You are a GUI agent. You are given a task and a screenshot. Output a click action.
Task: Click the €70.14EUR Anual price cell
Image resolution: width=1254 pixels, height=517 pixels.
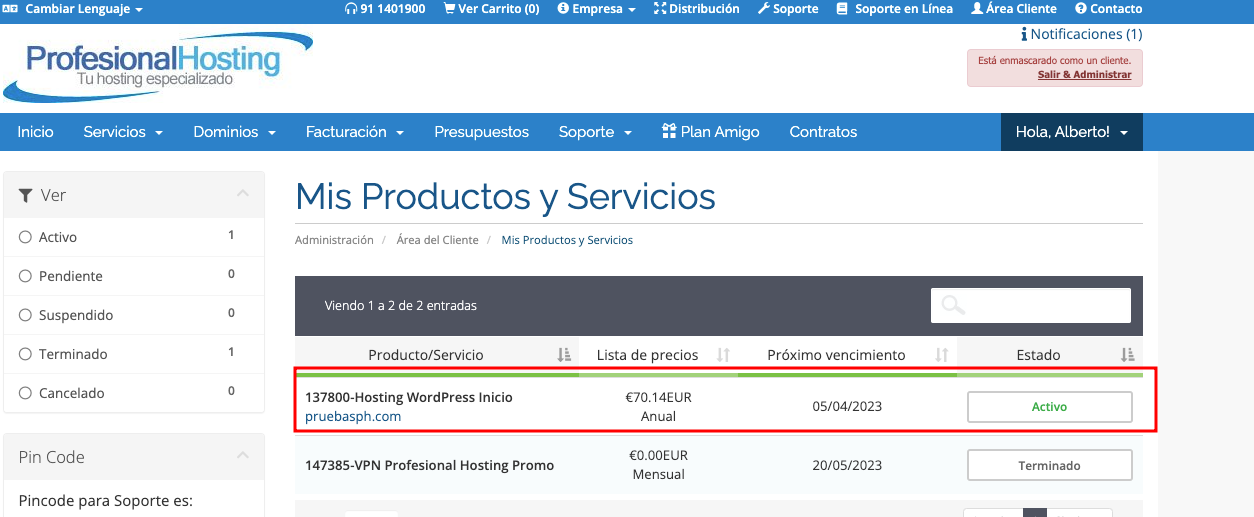click(658, 406)
